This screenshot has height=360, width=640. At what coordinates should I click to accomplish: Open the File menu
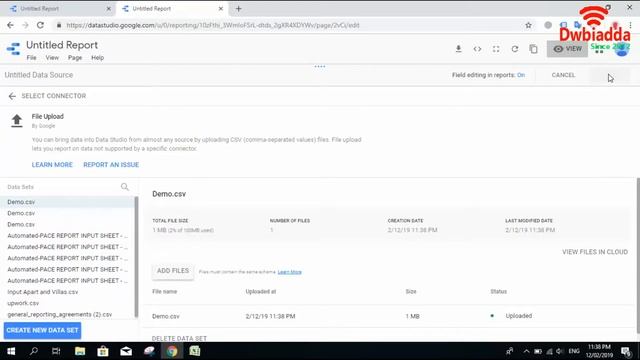(31, 58)
